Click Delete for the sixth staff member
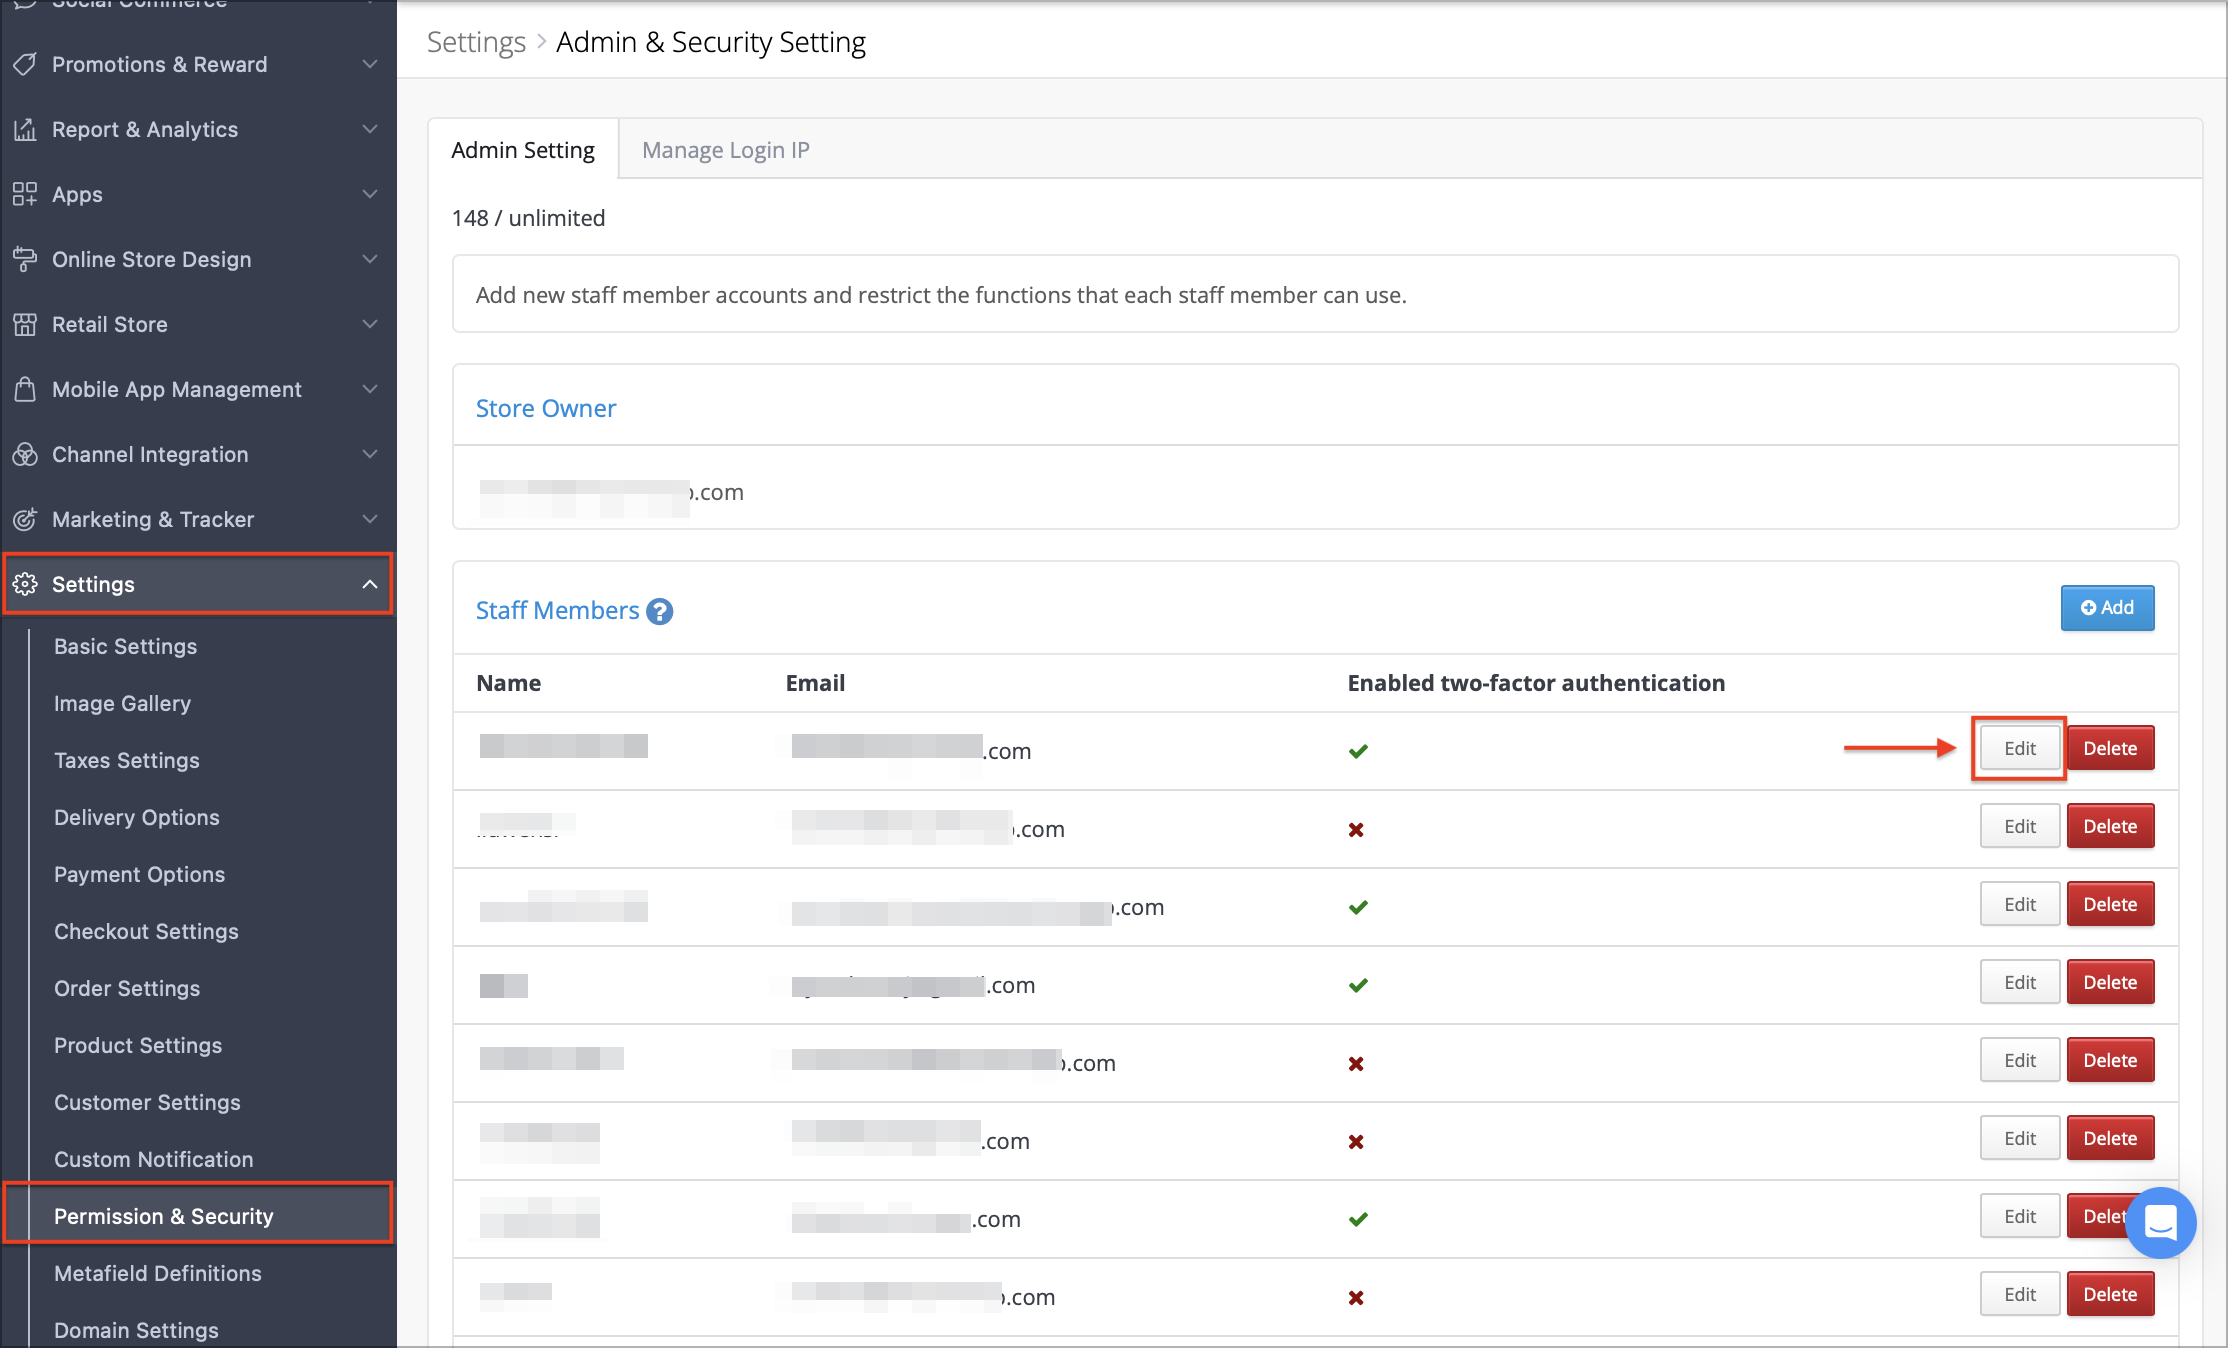 click(x=2110, y=1138)
